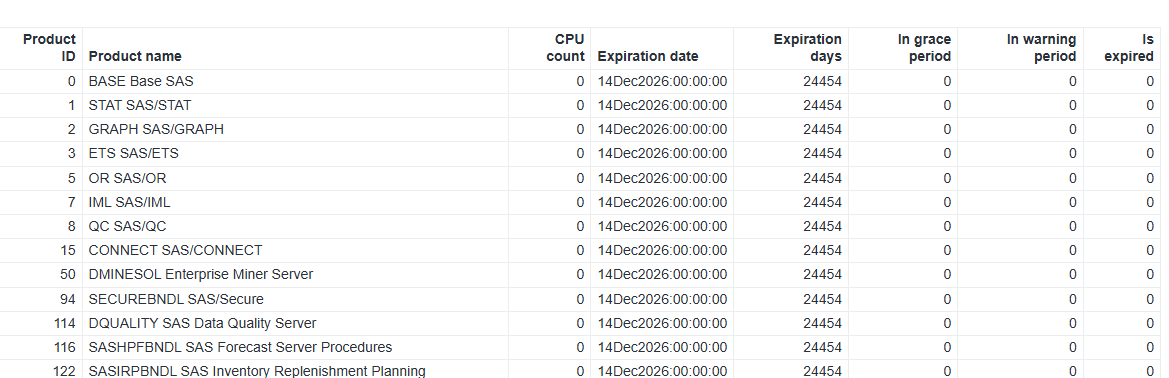Click Product ID 94 cell
This screenshot has height=378, width=1169.
point(41,299)
